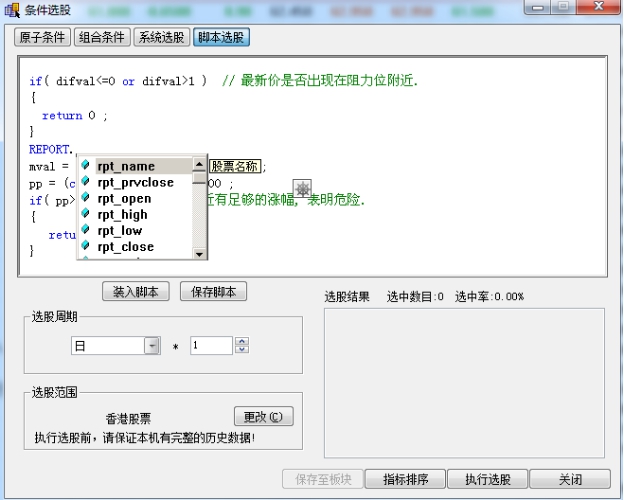Go to the 系统选股 tab
The width and height of the screenshot is (624, 500).
160,37
